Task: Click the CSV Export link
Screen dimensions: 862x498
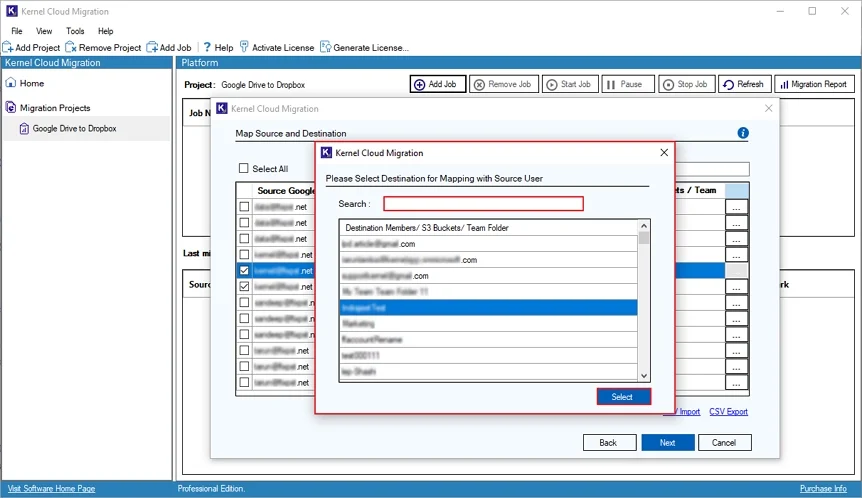Action: tap(728, 412)
